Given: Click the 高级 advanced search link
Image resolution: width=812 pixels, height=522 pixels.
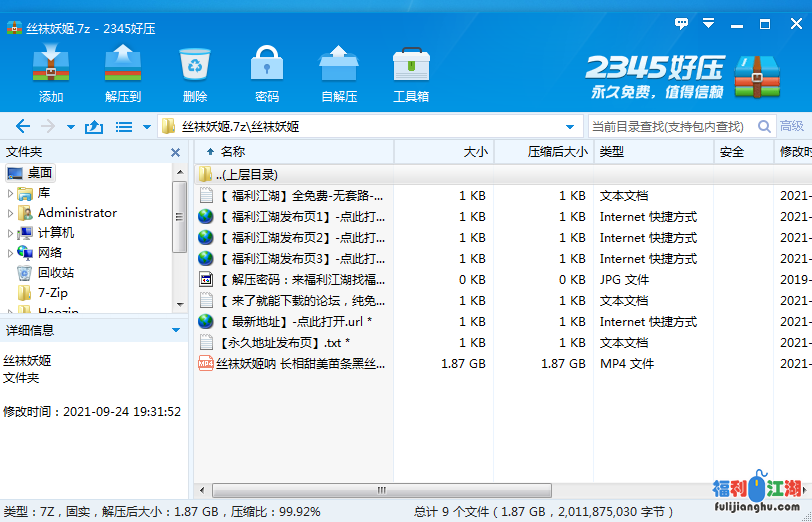Looking at the screenshot, I should [x=792, y=127].
